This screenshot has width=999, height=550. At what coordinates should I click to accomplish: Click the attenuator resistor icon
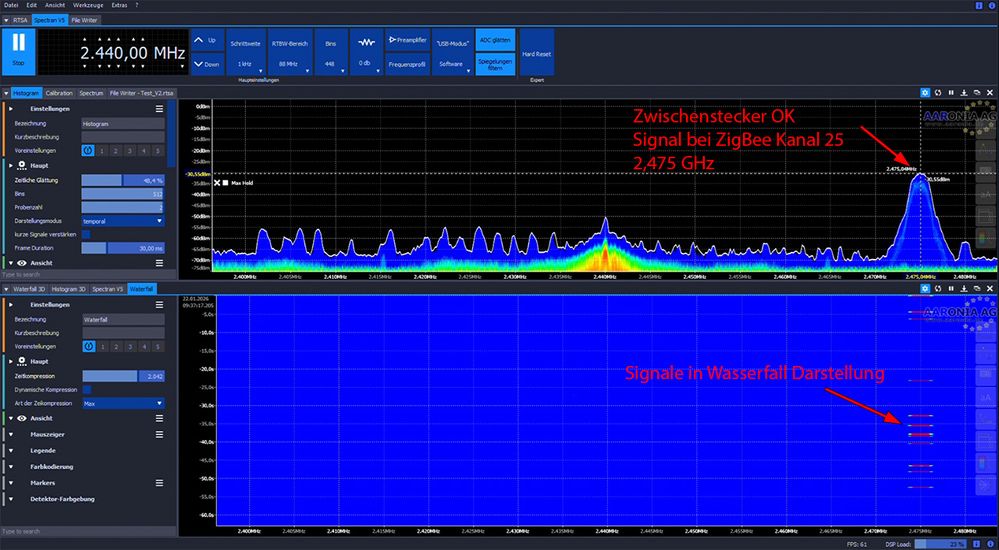pos(366,43)
